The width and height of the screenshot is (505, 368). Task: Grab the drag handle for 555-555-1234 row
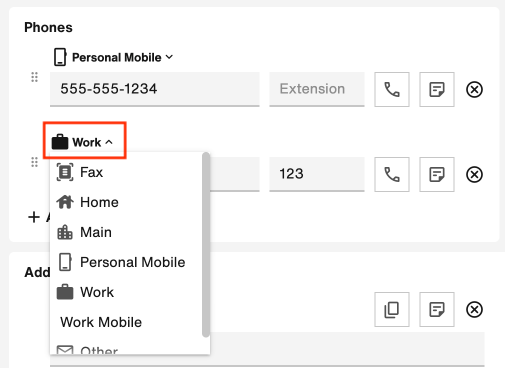pos(34,77)
